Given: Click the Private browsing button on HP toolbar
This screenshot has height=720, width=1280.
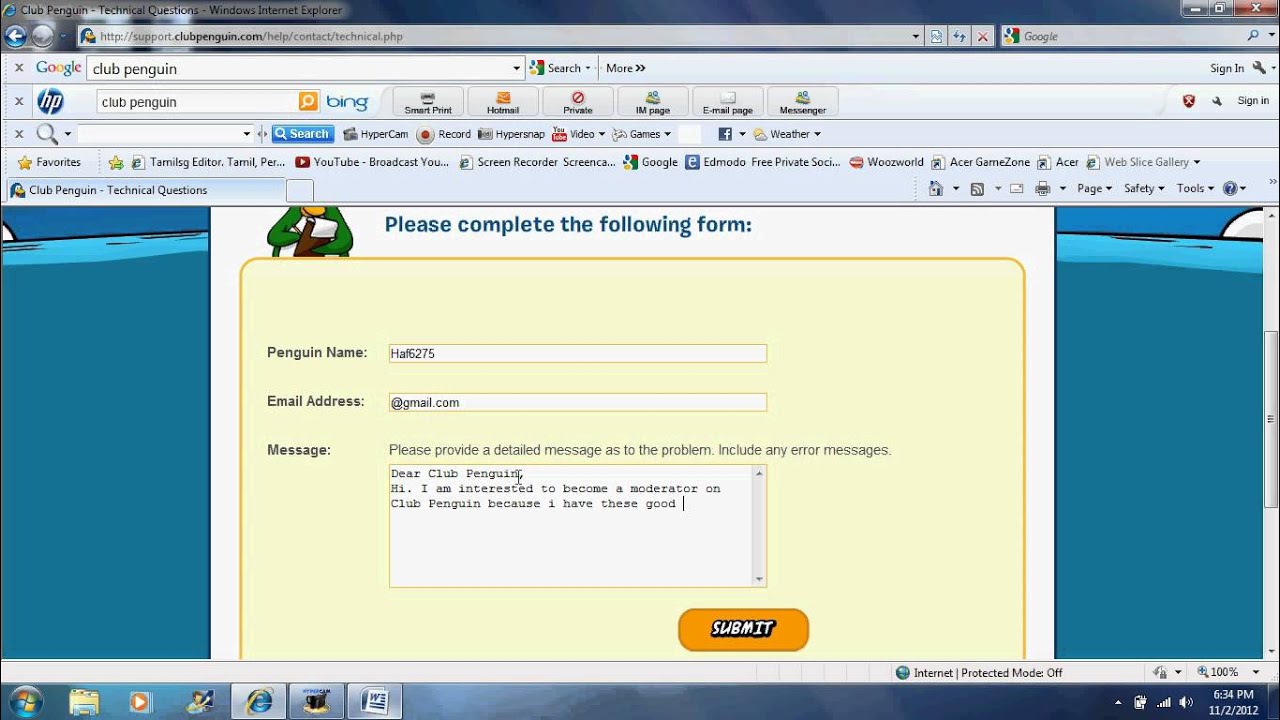Looking at the screenshot, I should click(577, 102).
